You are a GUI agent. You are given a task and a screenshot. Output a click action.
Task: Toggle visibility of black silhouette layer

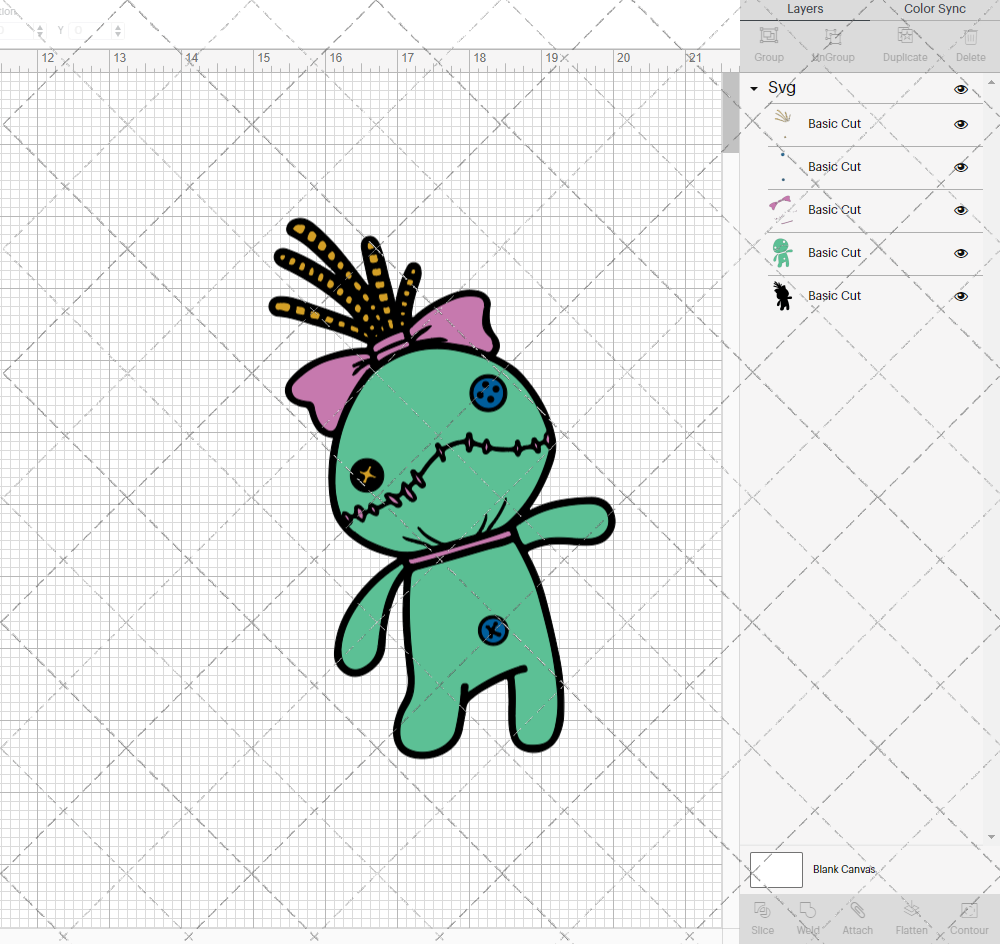(x=961, y=296)
